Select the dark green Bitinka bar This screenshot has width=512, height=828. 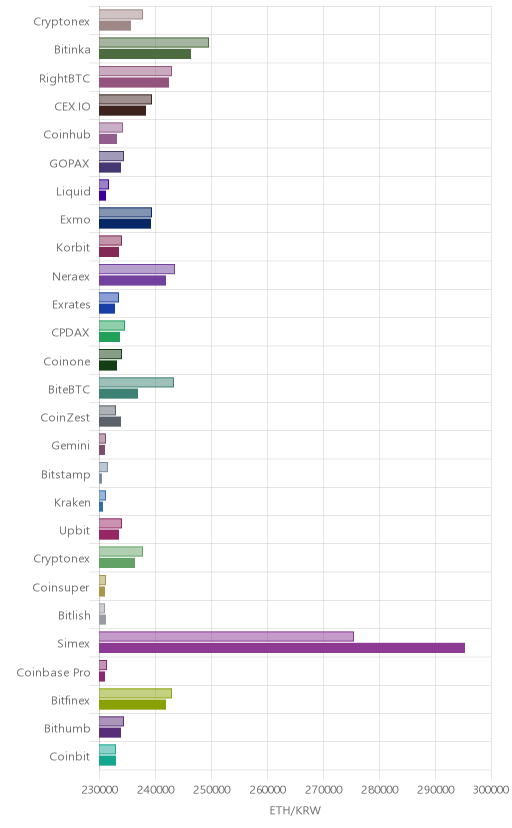point(145,54)
